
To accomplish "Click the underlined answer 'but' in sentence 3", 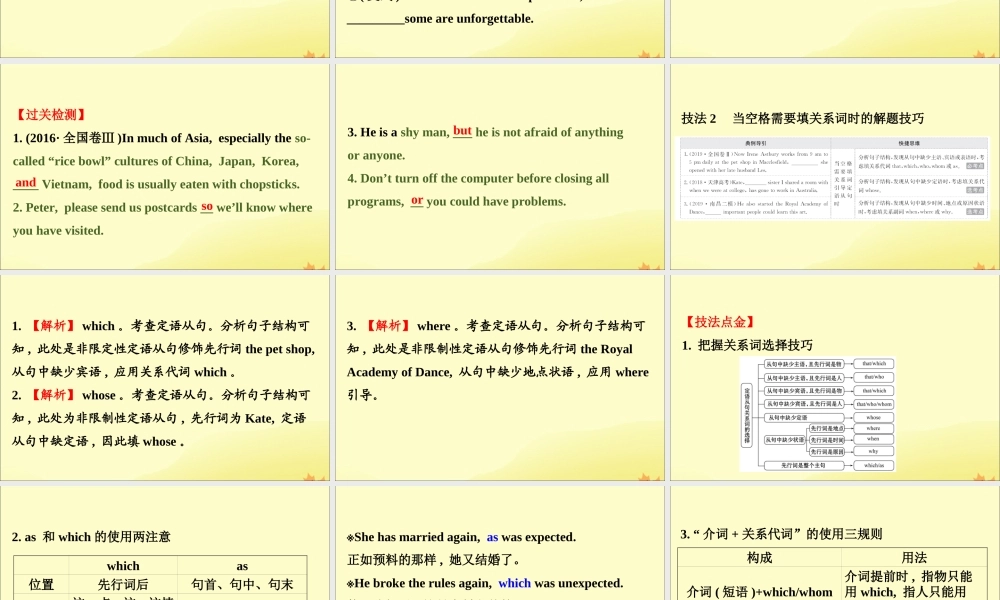I will click(x=462, y=131).
